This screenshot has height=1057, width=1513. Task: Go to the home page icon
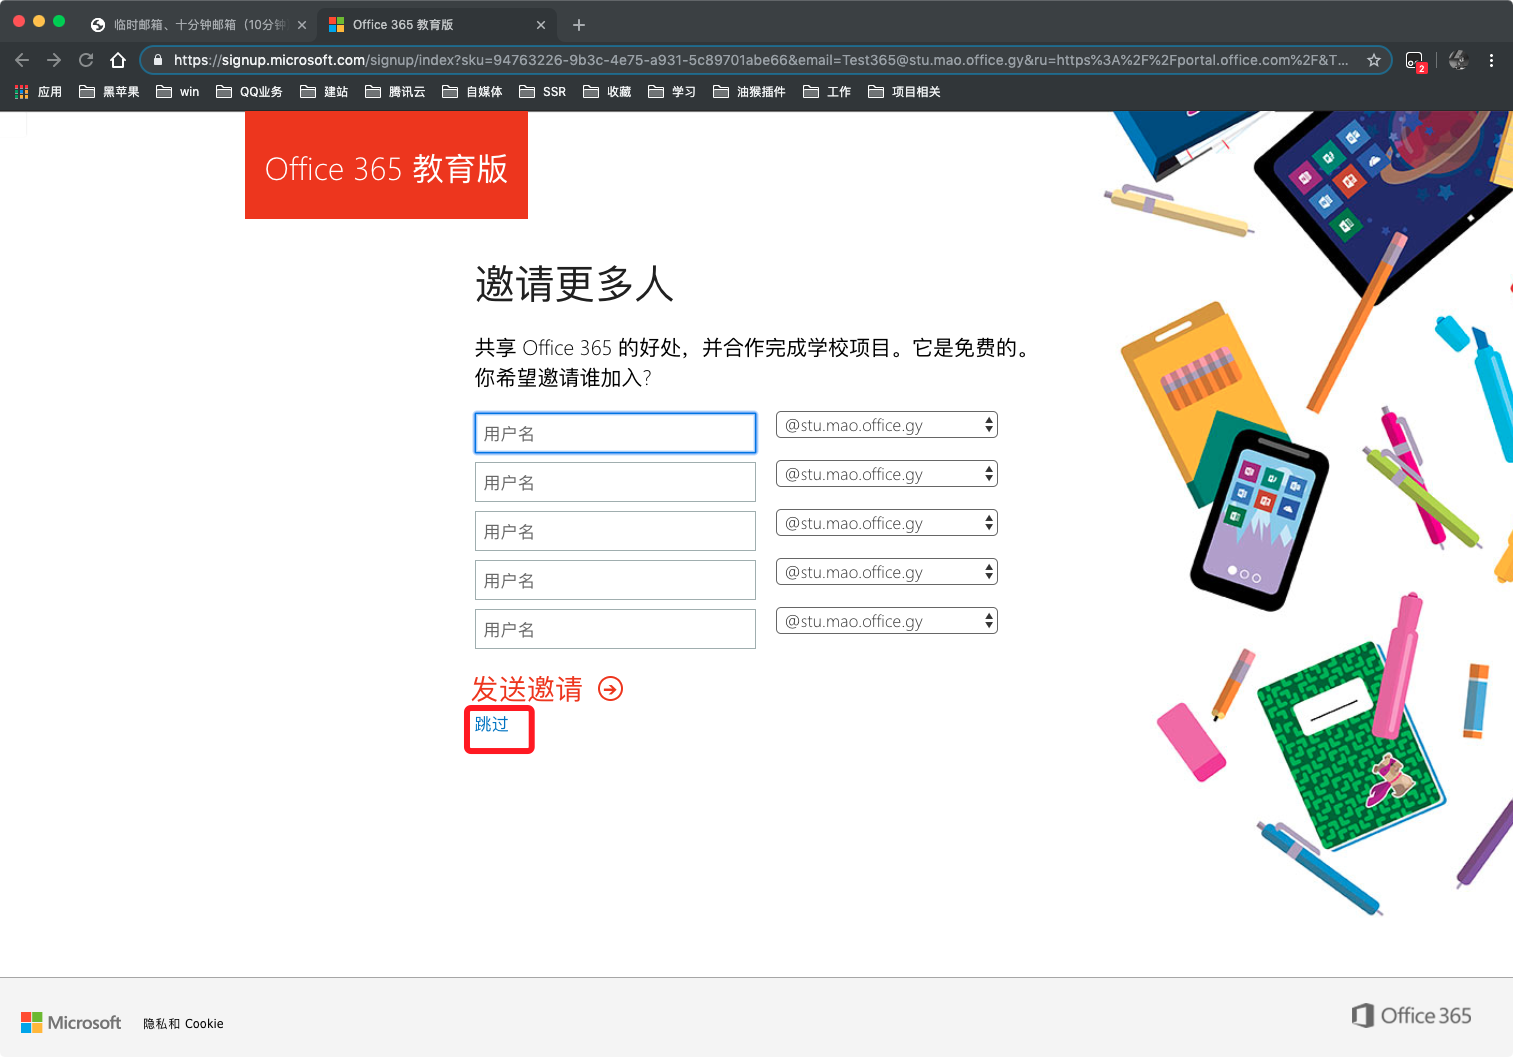click(x=118, y=60)
